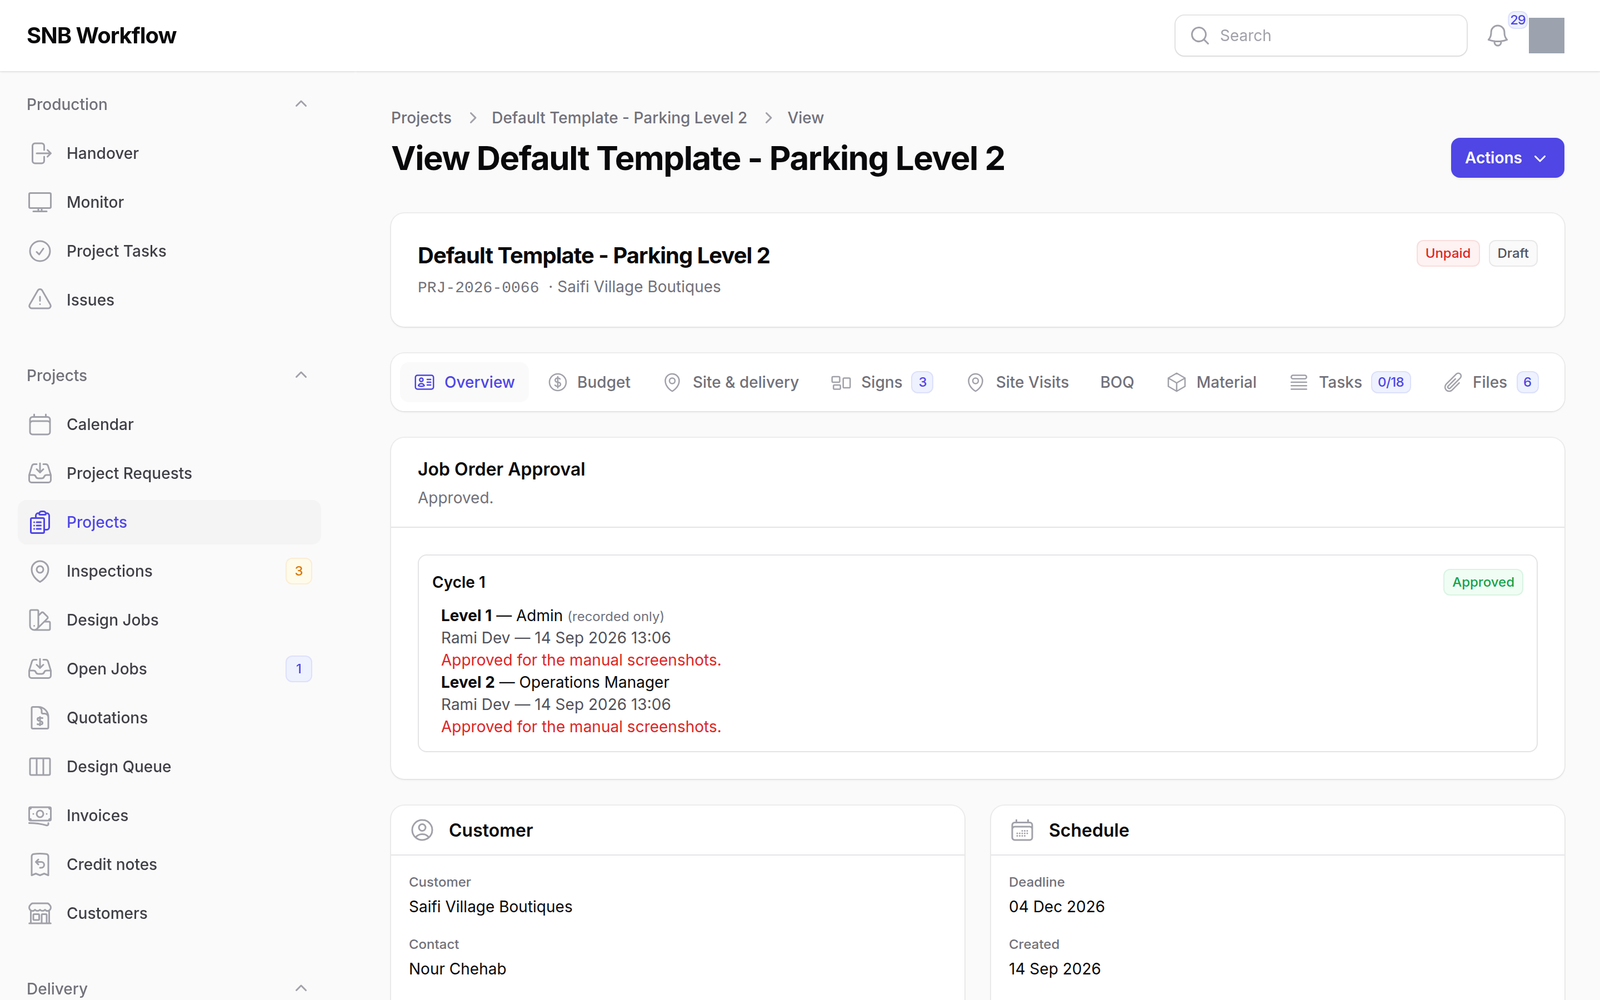
Task: Open the Invoices banknote icon
Action: [x=40, y=816]
